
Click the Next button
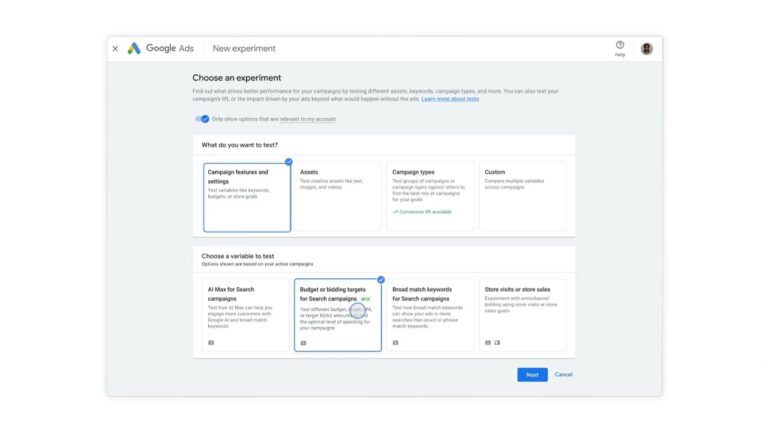(532, 375)
